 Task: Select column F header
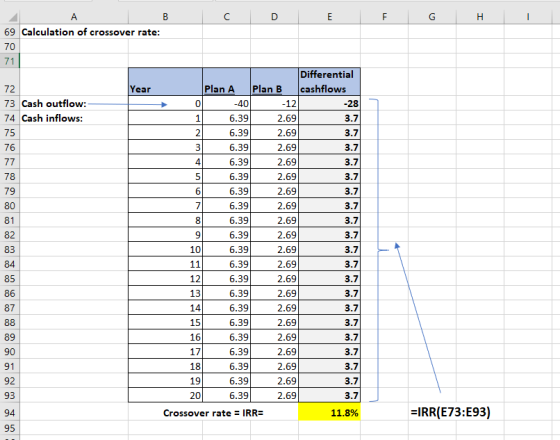[x=384, y=17]
